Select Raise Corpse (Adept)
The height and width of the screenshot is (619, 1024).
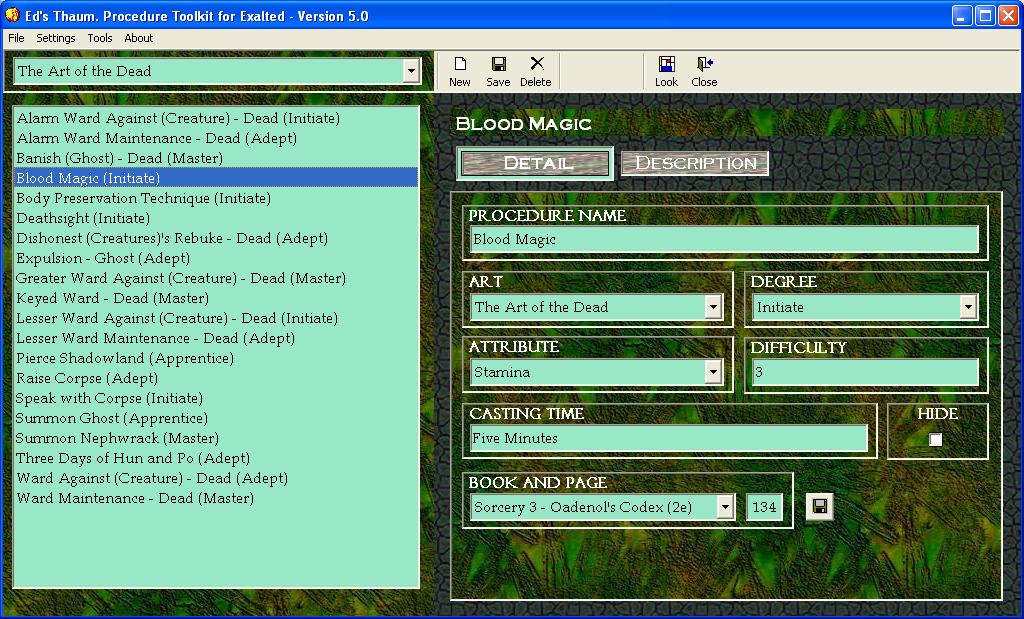point(216,378)
